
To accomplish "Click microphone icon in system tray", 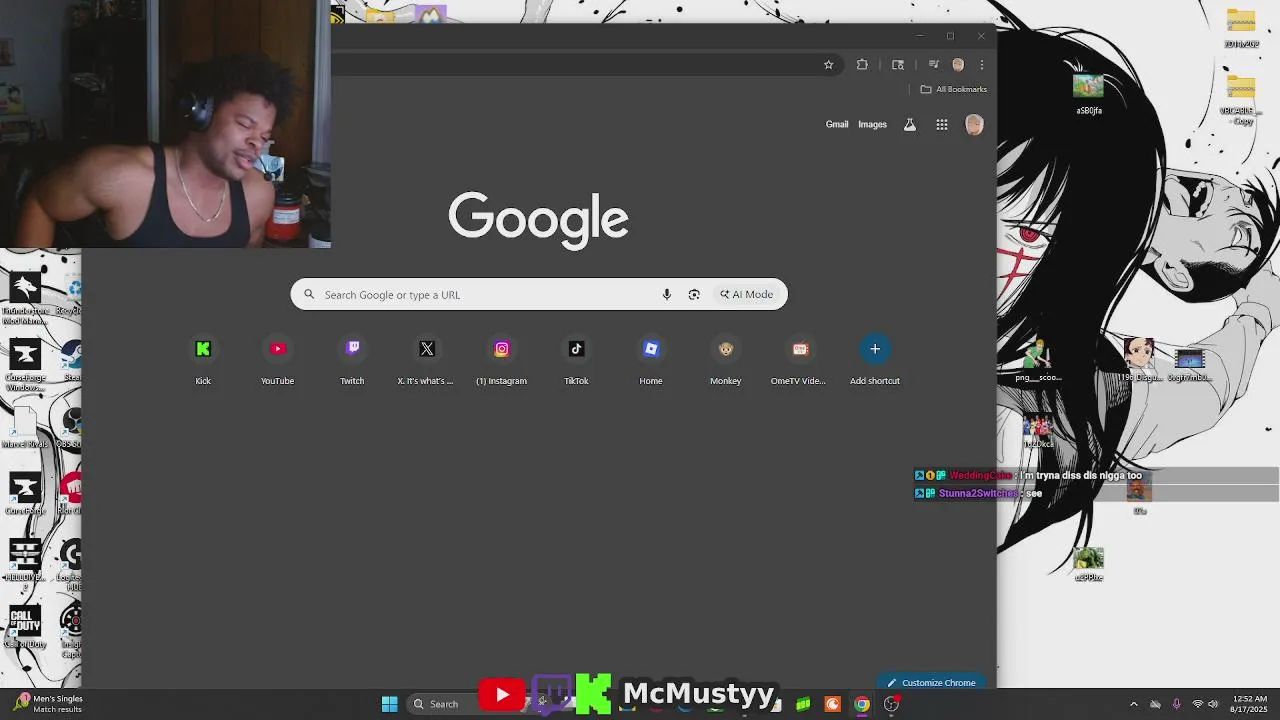I will pyautogui.click(x=1176, y=704).
